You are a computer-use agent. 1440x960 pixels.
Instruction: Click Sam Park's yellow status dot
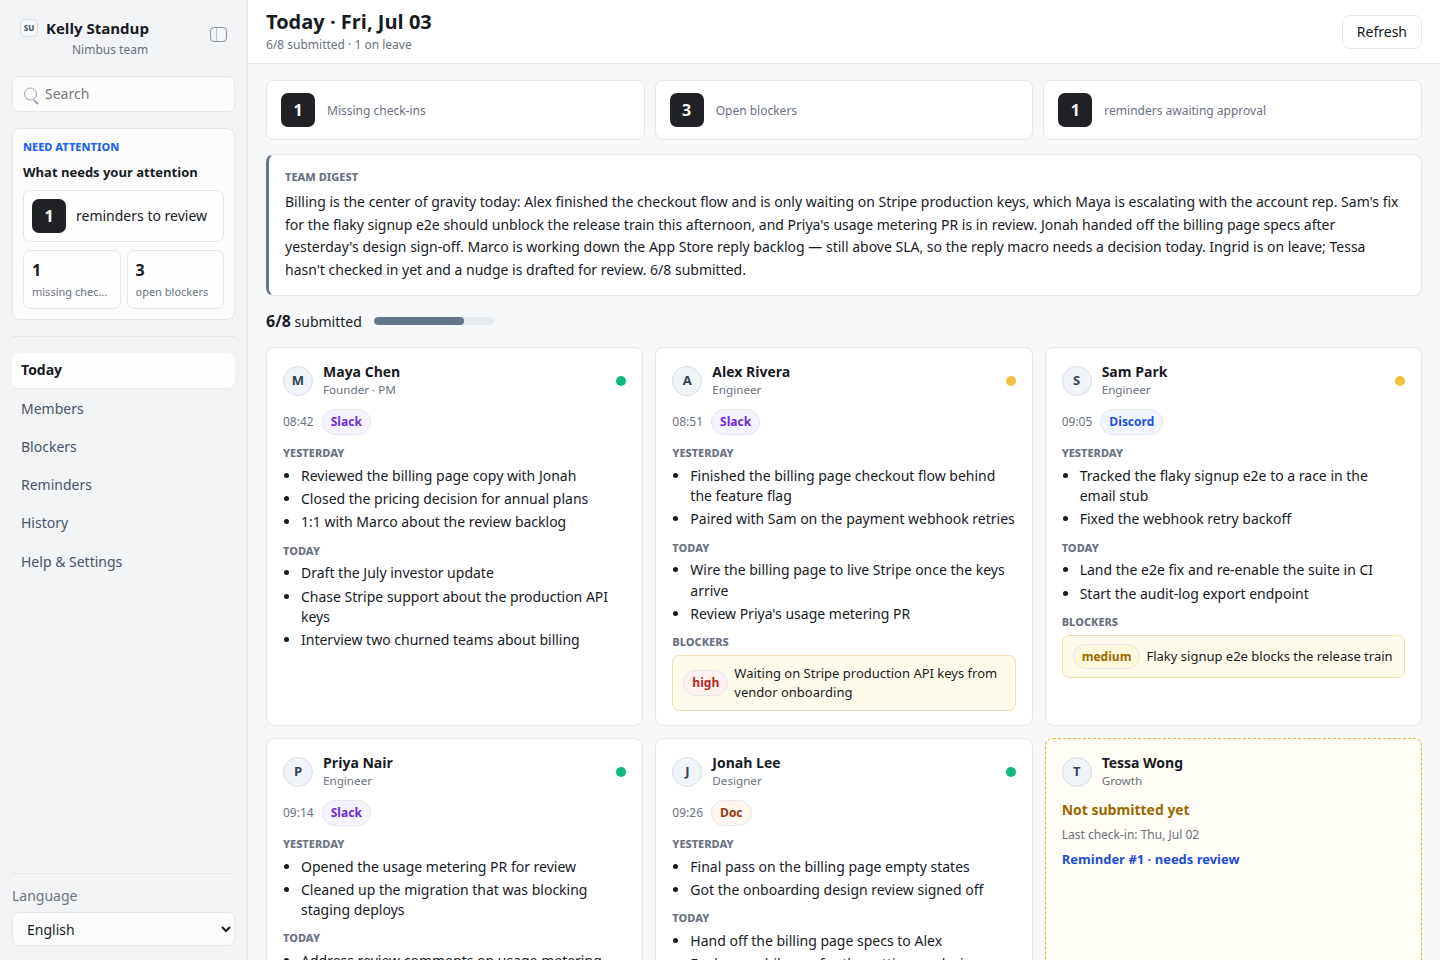[1400, 381]
